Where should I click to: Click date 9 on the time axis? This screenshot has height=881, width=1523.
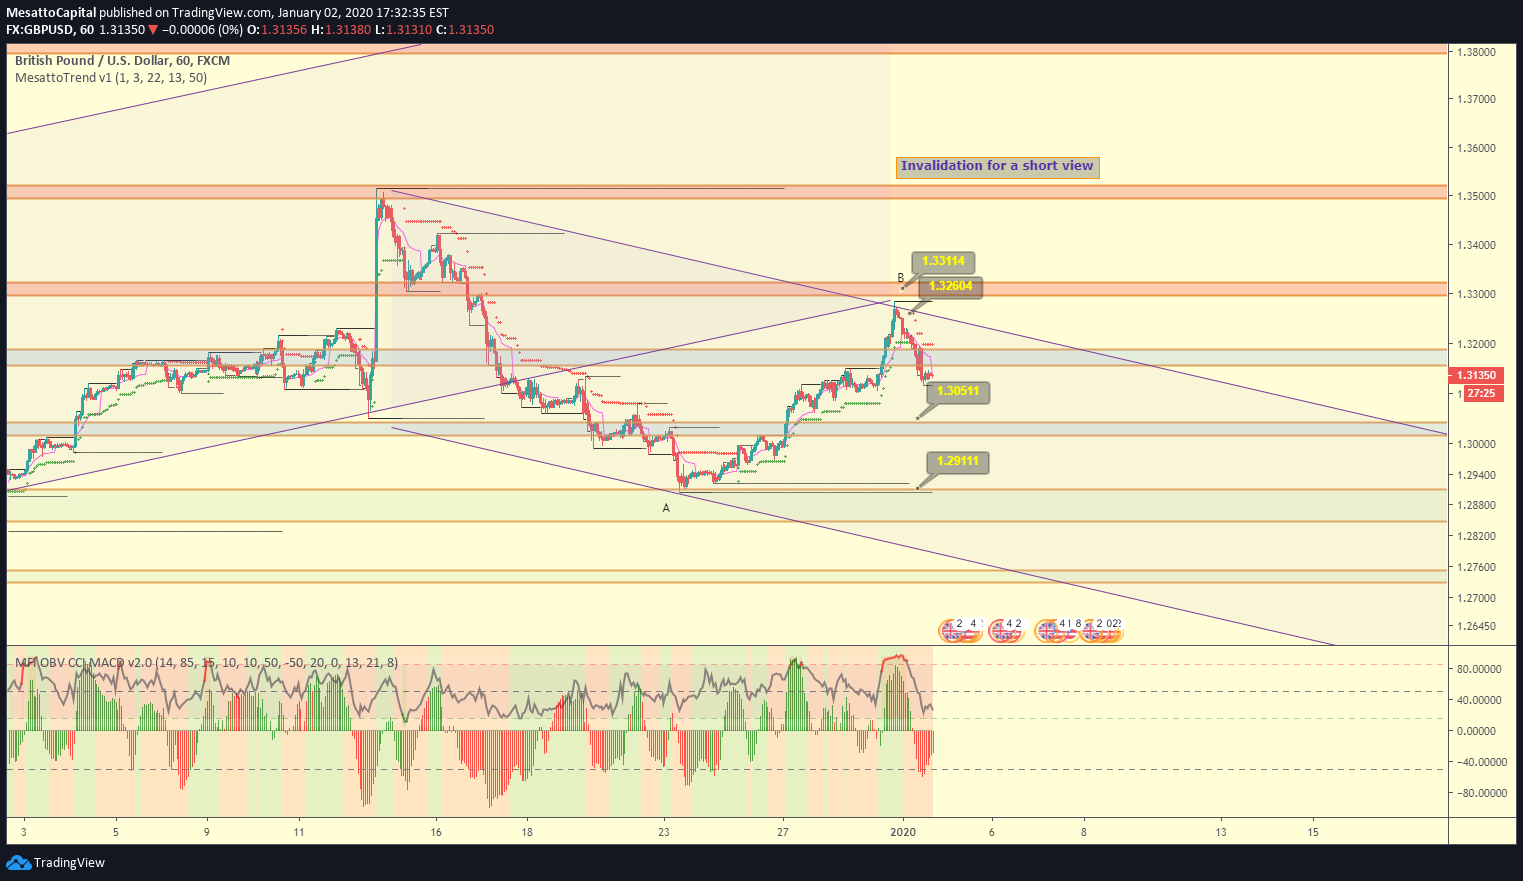[x=207, y=832]
